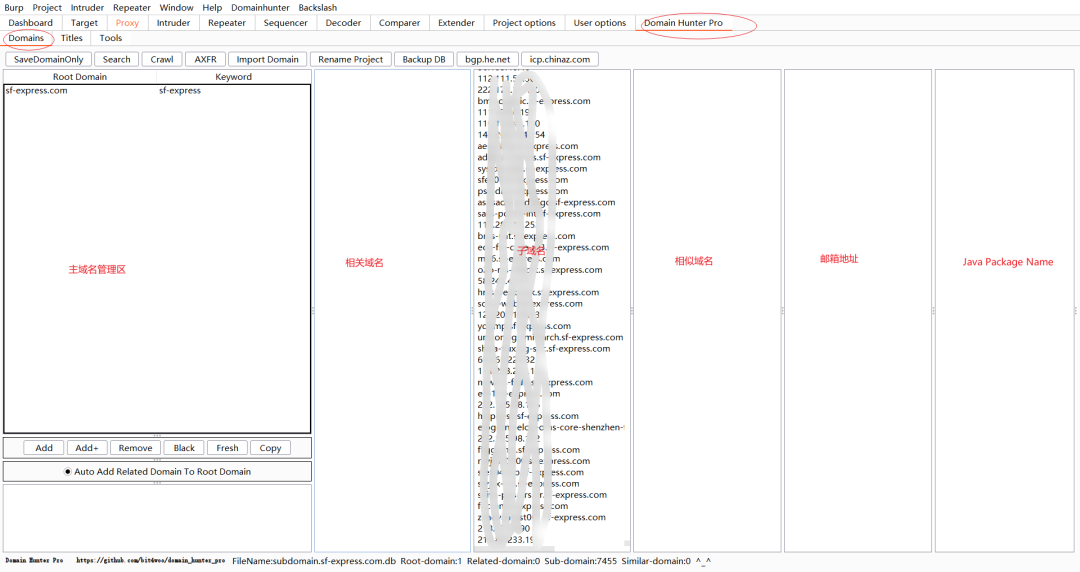The width and height of the screenshot is (1080, 572).
Task: Open the Domain Hunter Pro tab
Action: [x=683, y=23]
